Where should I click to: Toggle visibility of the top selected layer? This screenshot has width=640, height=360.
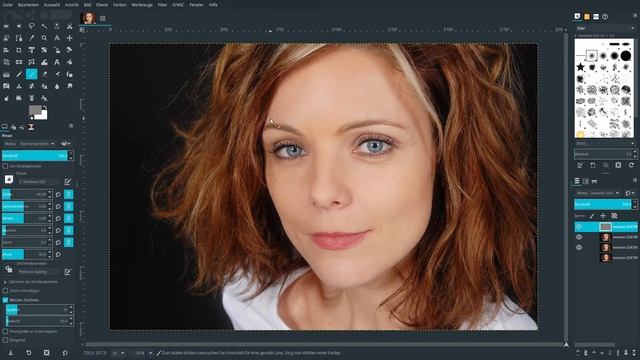click(x=579, y=227)
